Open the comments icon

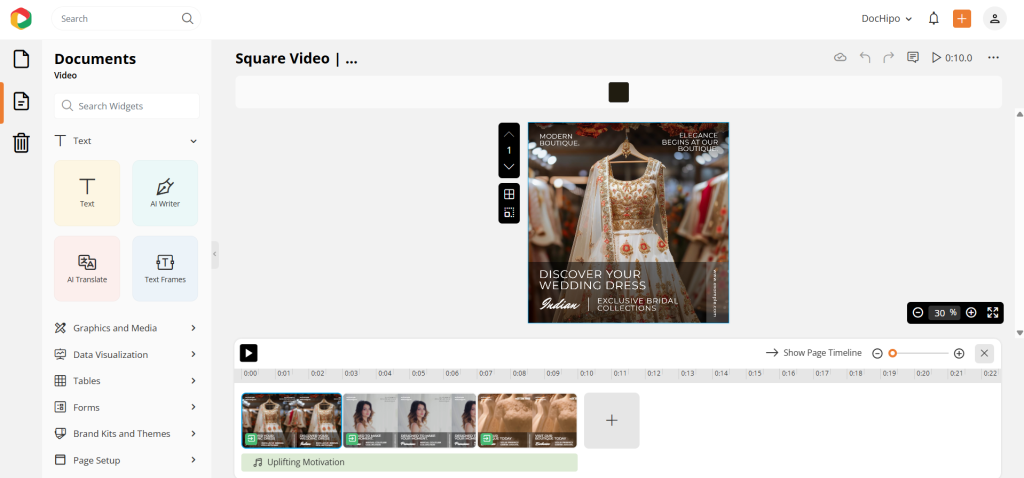913,57
